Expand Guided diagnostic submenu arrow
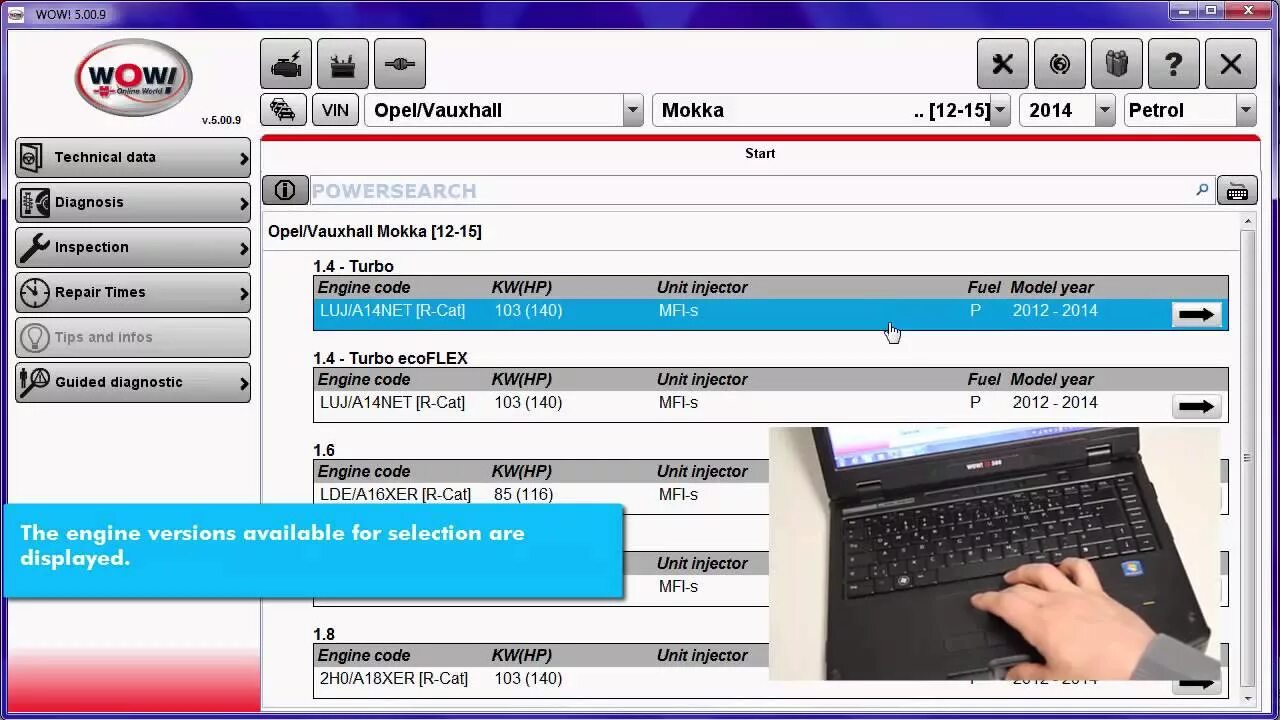This screenshot has width=1280, height=720. point(243,383)
